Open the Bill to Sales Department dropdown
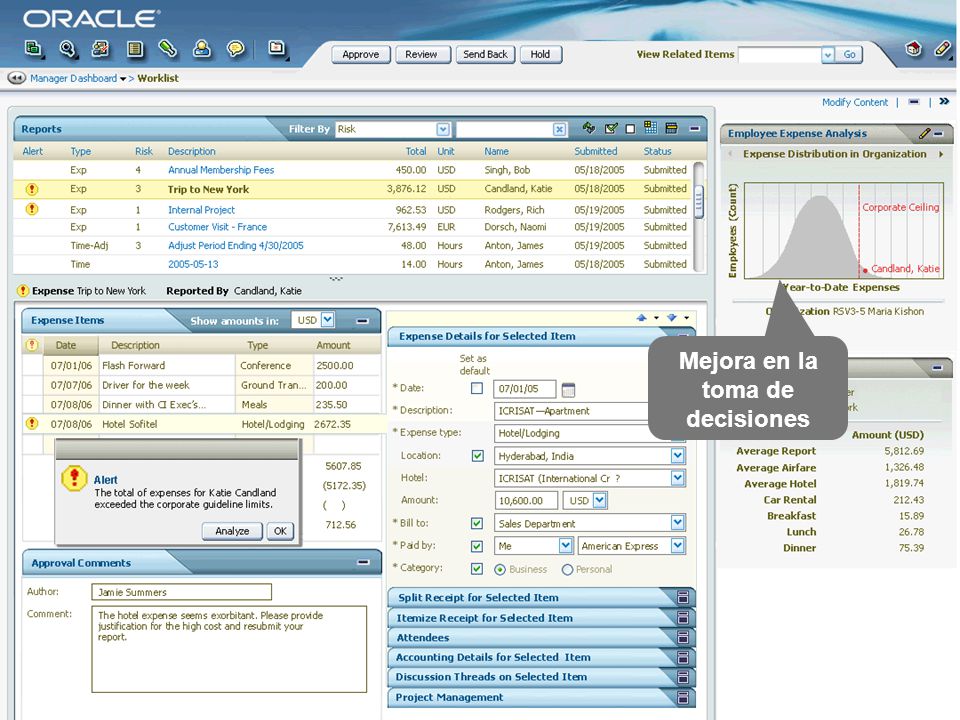The width and height of the screenshot is (960, 720). [x=677, y=523]
